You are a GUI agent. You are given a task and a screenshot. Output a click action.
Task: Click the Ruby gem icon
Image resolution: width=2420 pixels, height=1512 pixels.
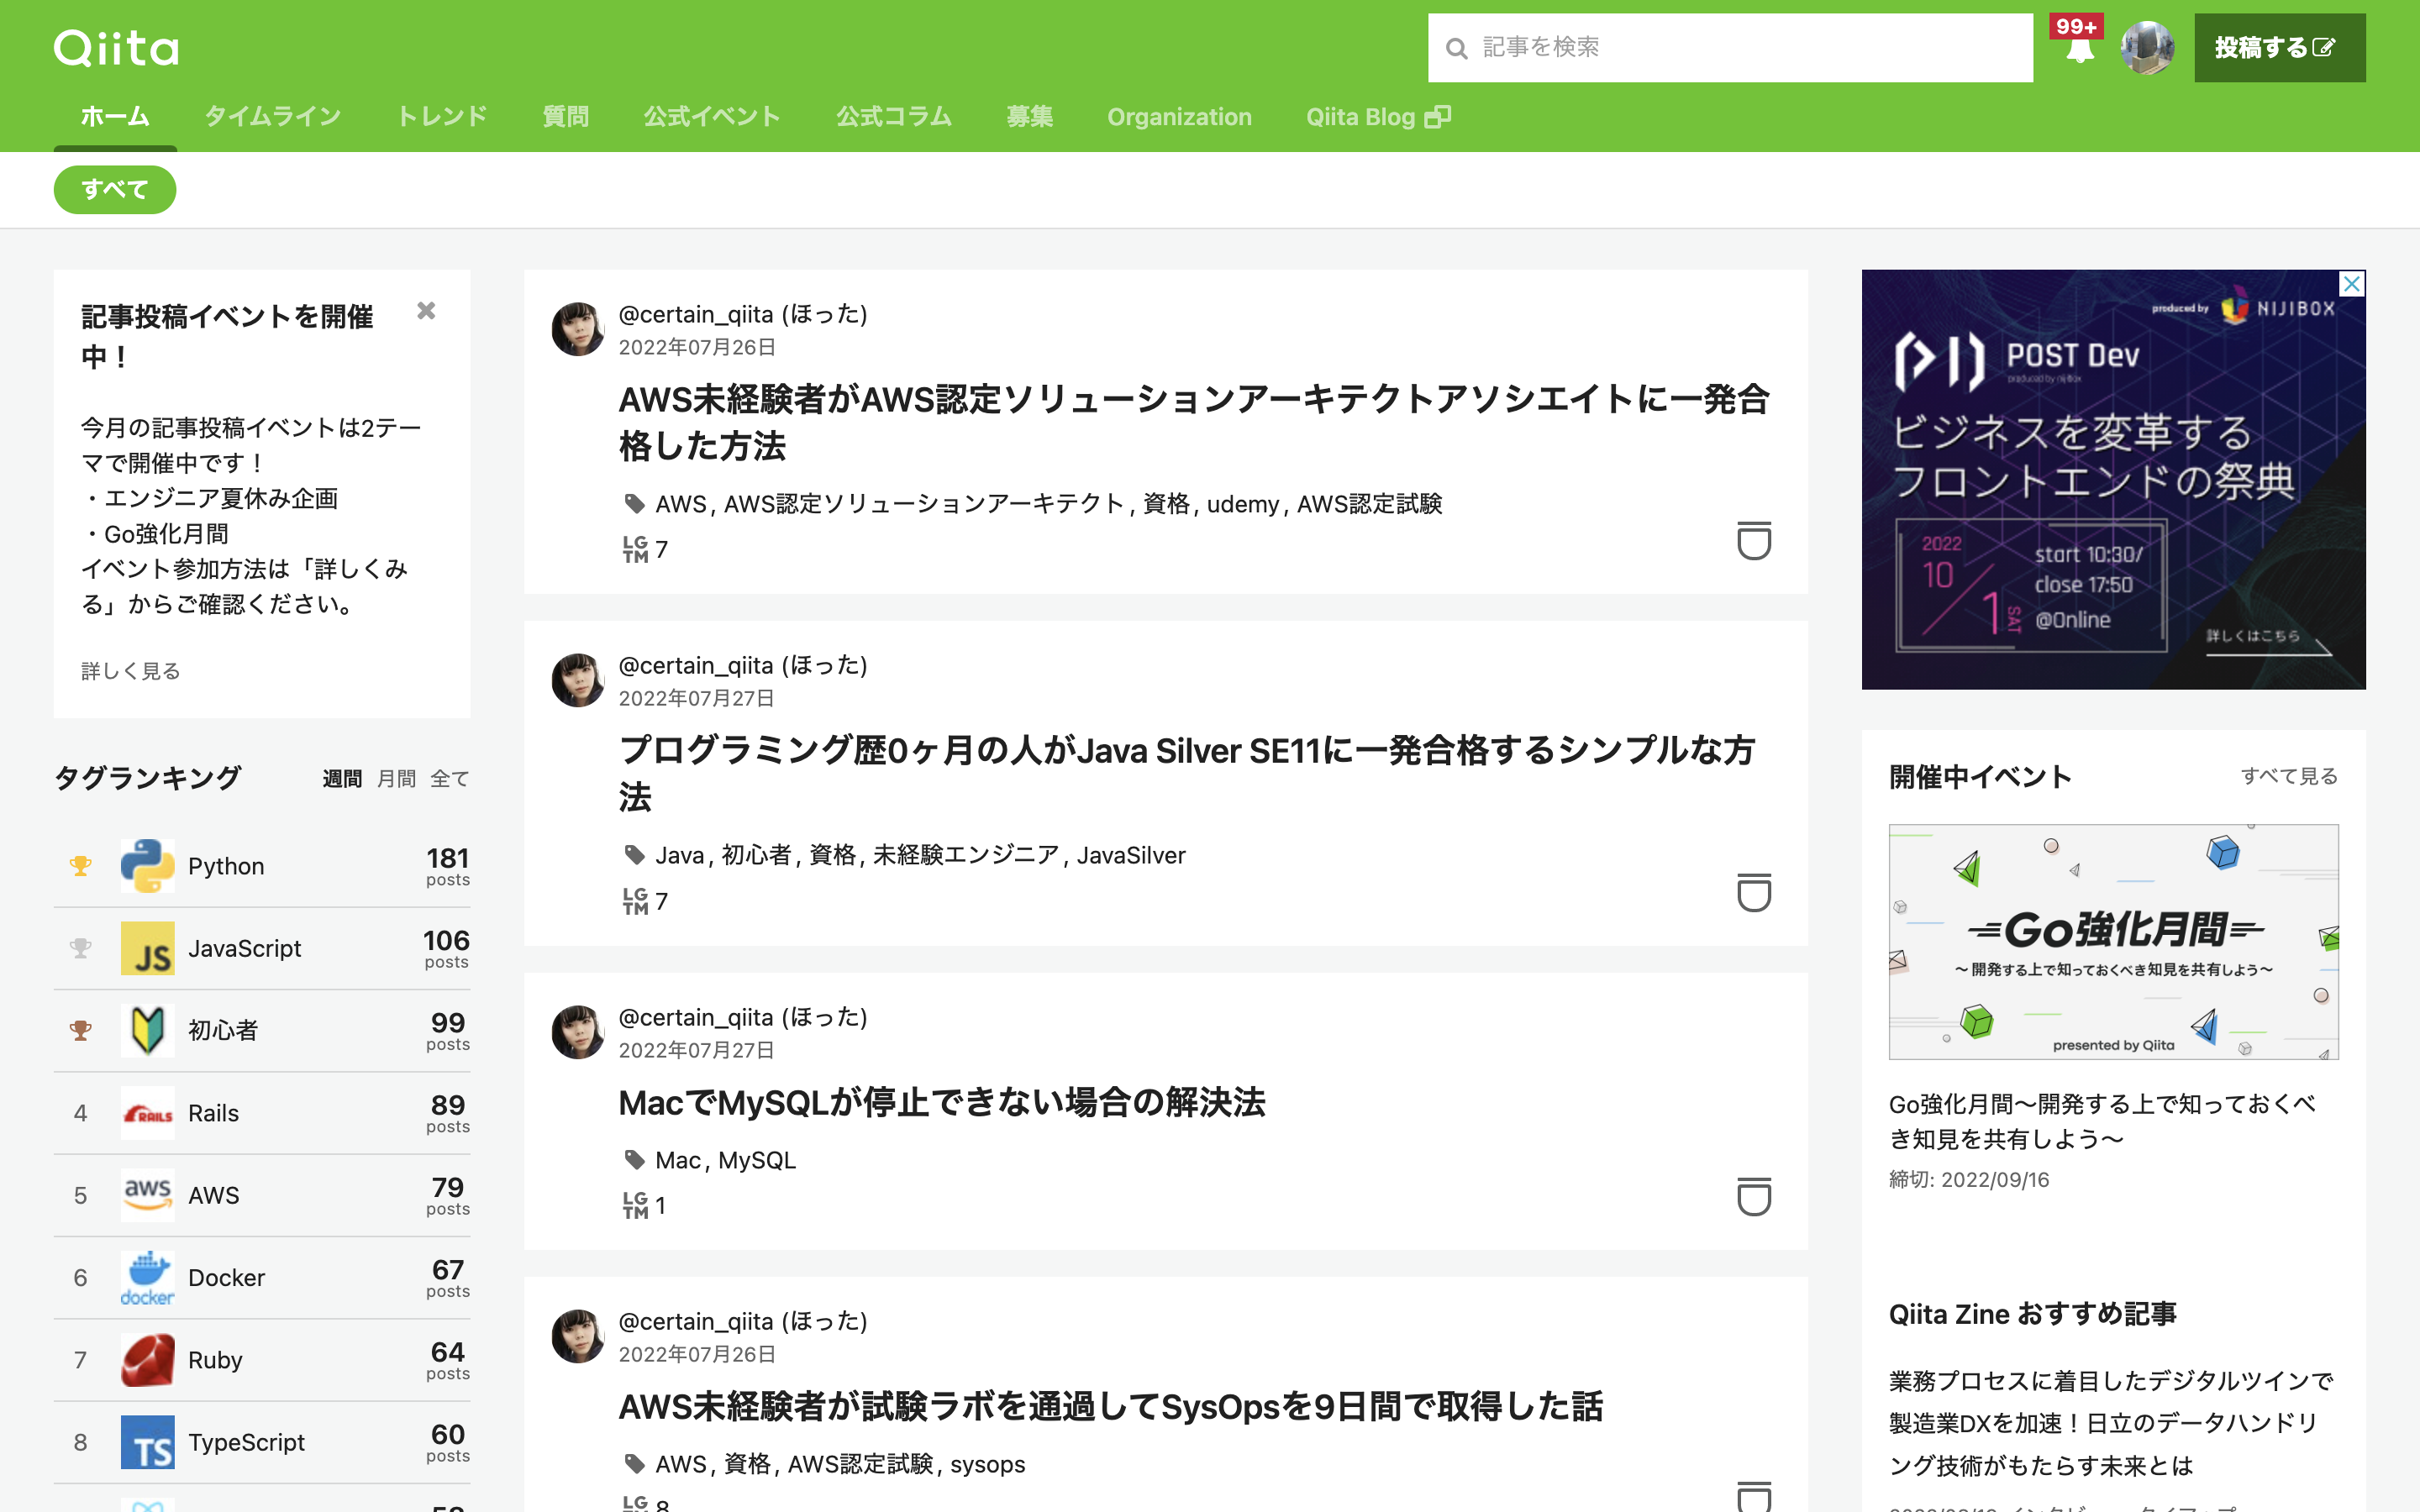tap(147, 1360)
